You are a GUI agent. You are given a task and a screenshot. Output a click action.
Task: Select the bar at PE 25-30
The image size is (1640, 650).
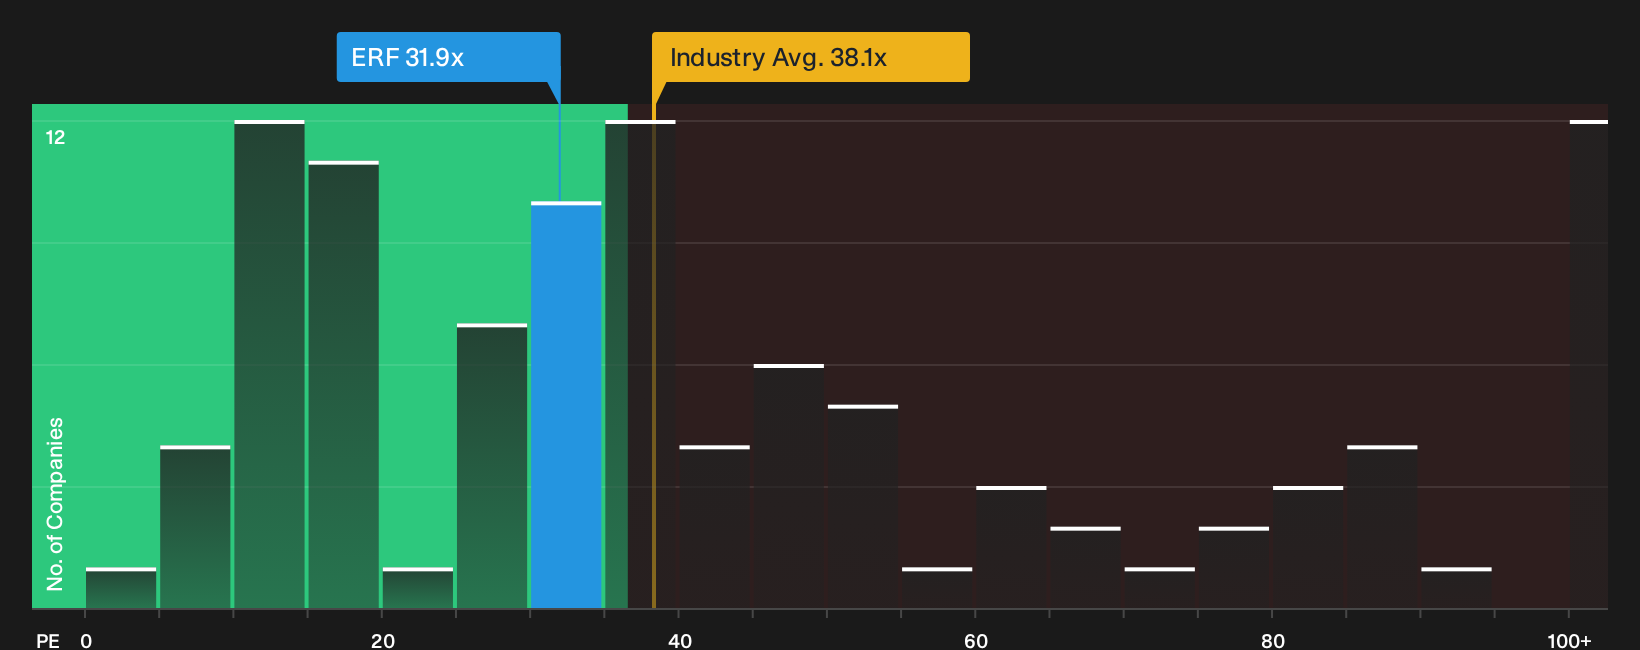point(492,466)
